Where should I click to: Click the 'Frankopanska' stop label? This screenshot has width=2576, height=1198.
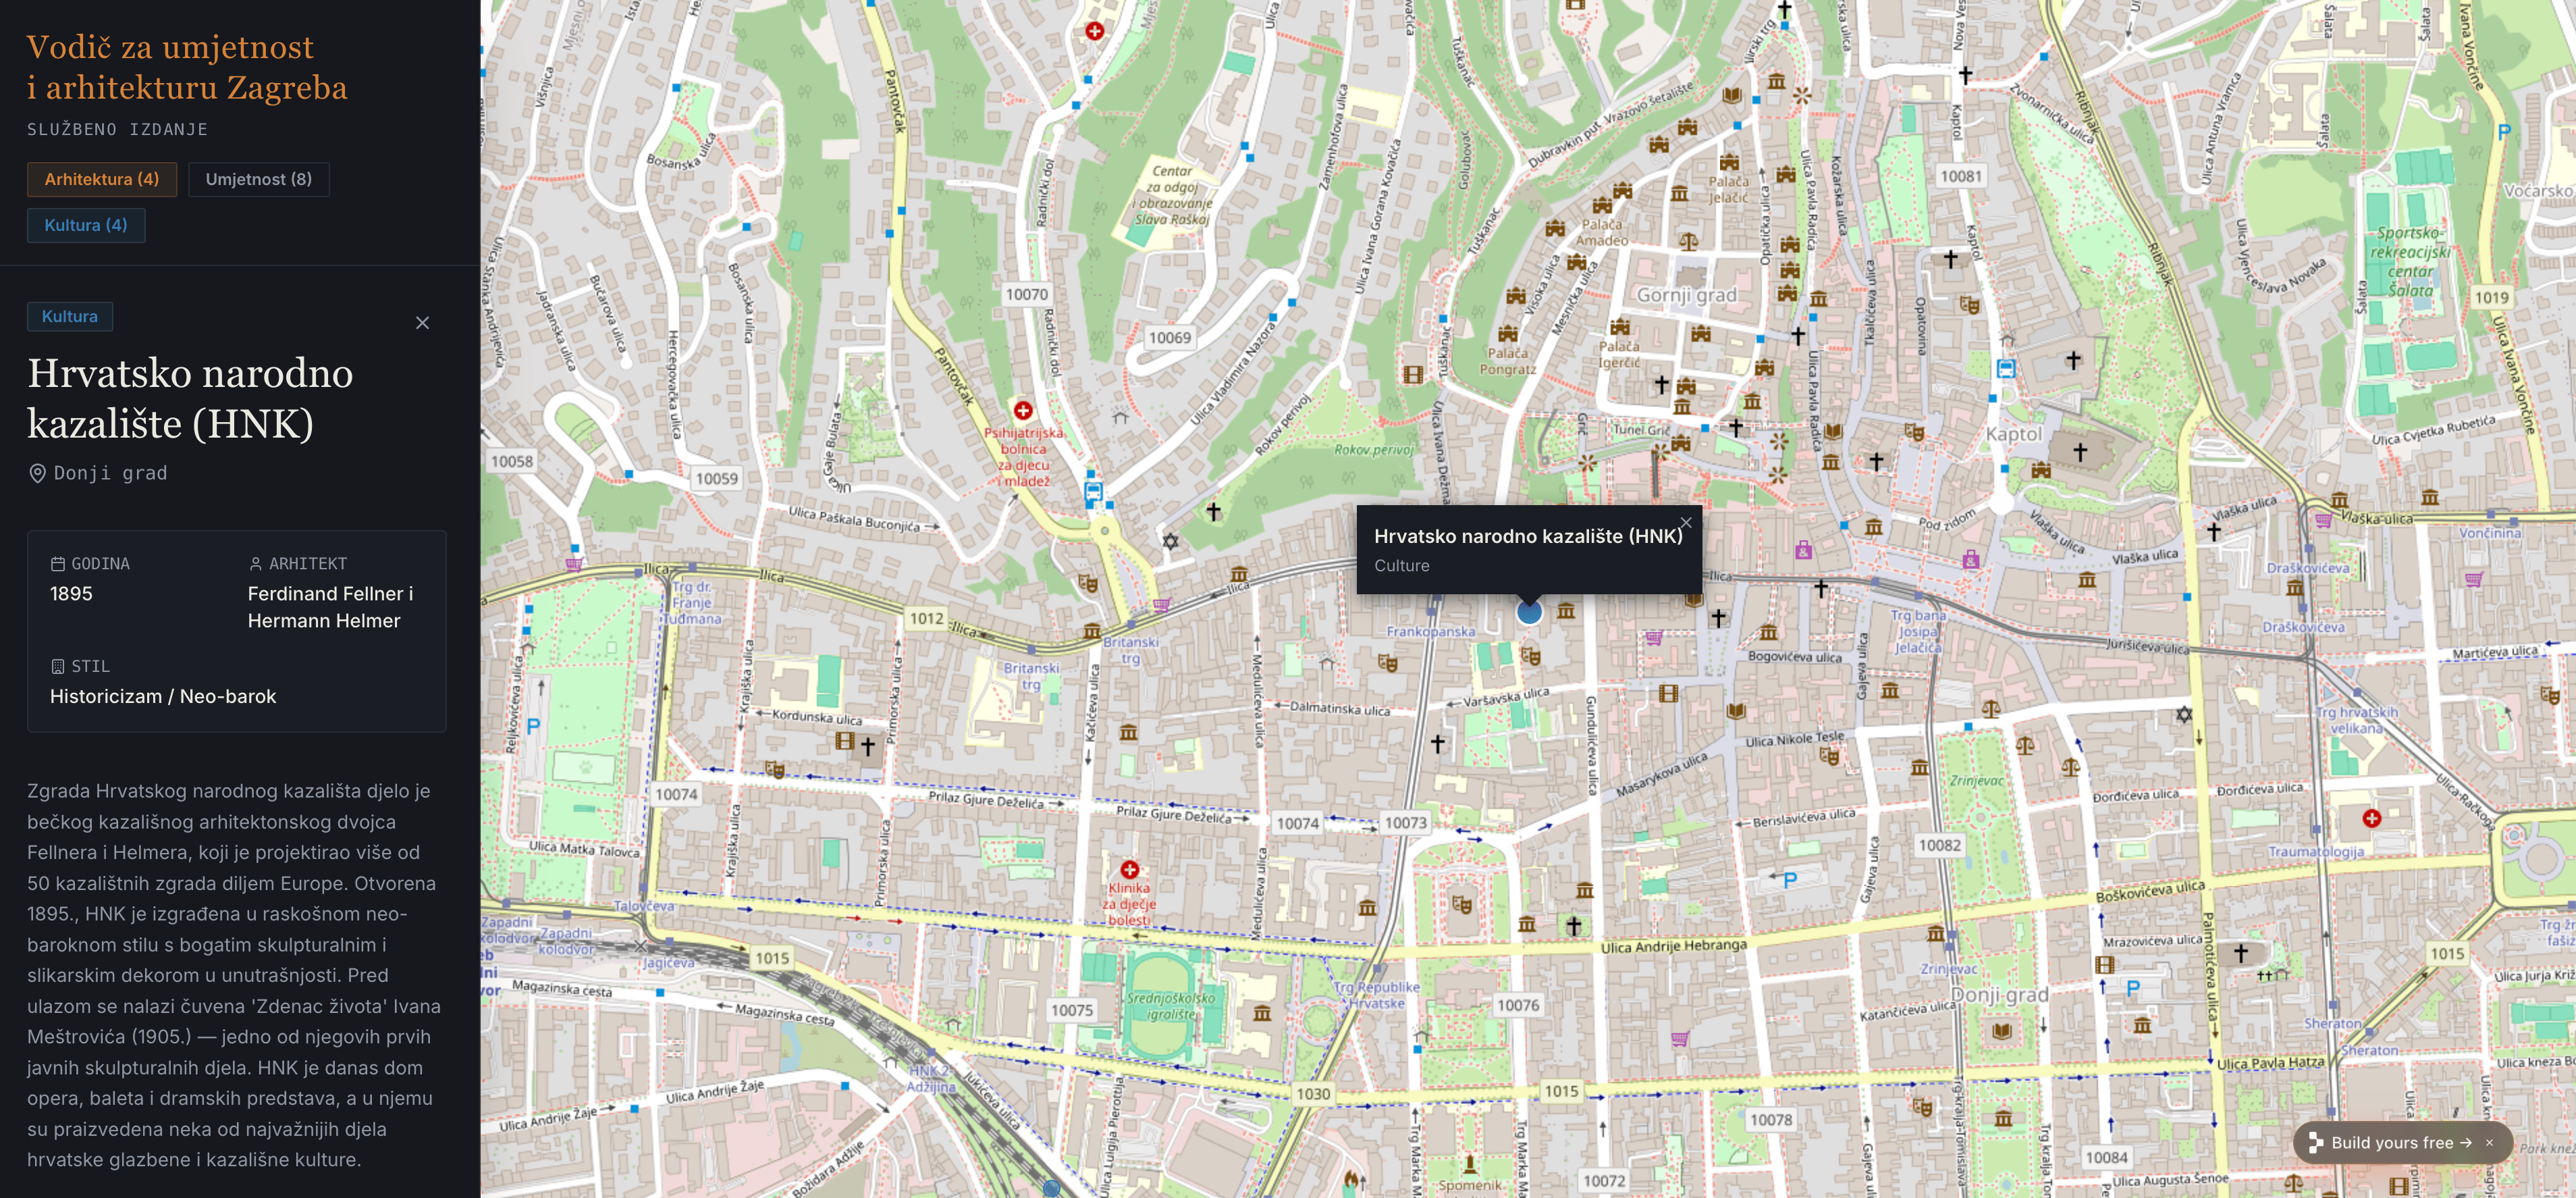click(1431, 632)
